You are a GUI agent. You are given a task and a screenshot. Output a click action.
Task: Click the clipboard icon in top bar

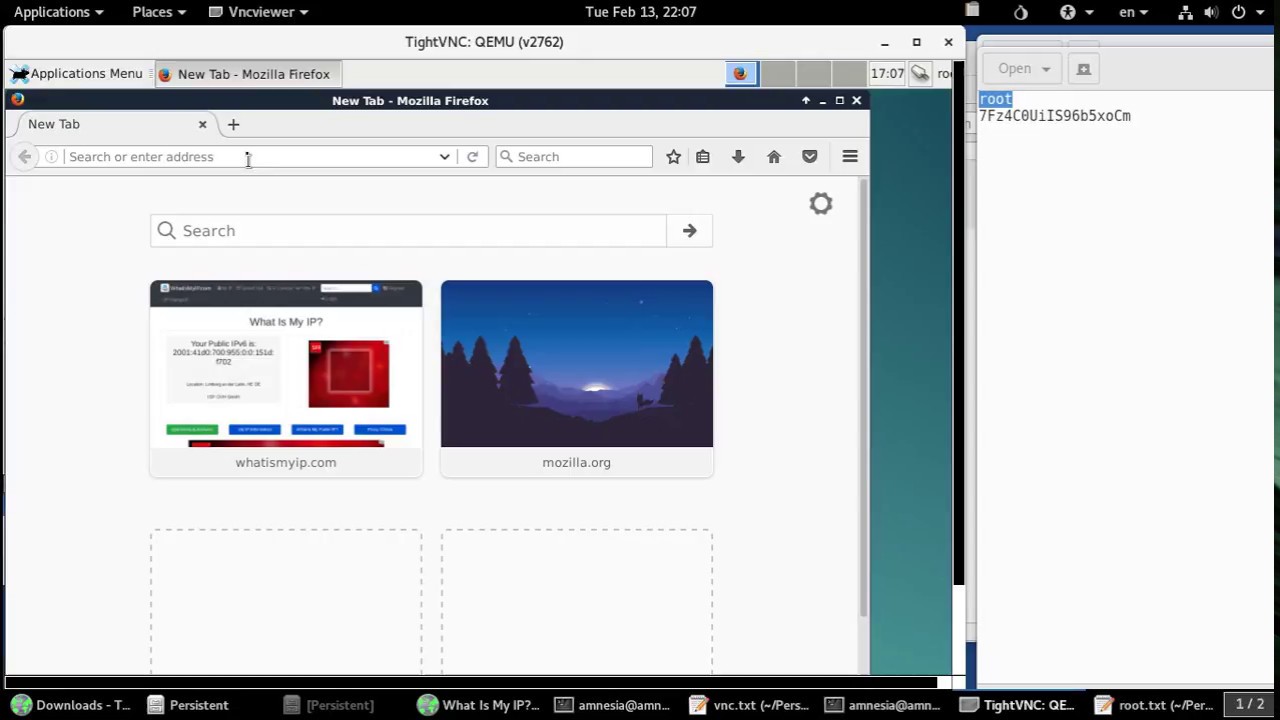tap(972, 10)
